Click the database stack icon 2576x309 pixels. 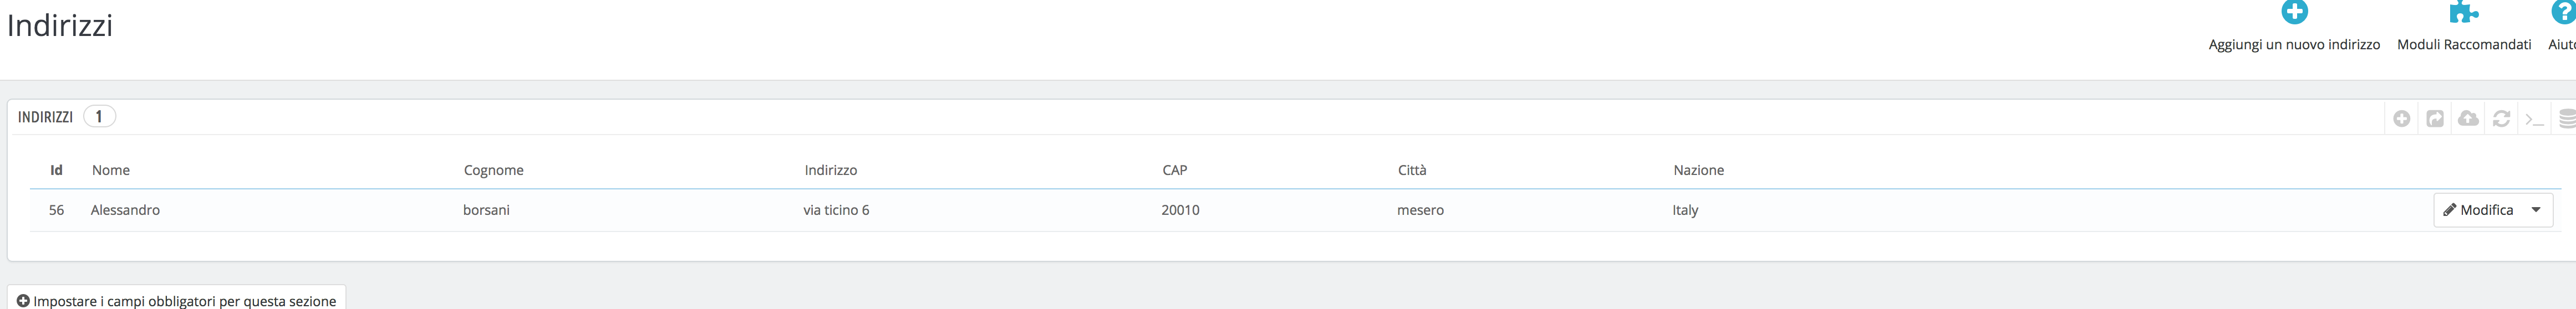[x=2566, y=119]
